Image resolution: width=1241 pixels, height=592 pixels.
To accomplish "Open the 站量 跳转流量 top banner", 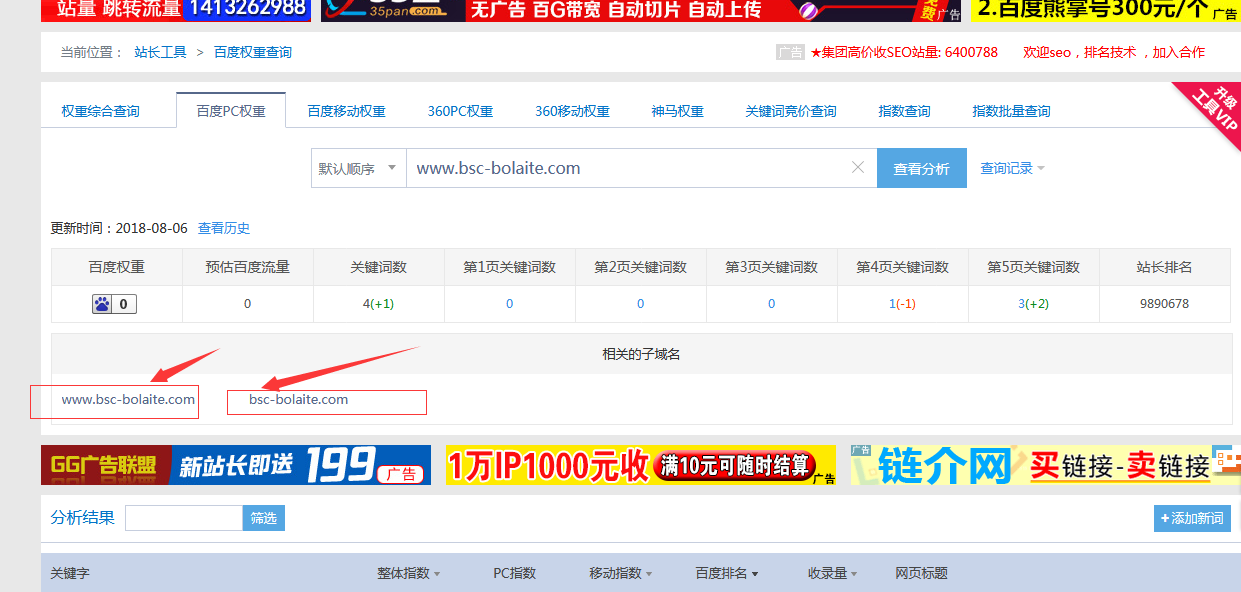I will point(176,10).
